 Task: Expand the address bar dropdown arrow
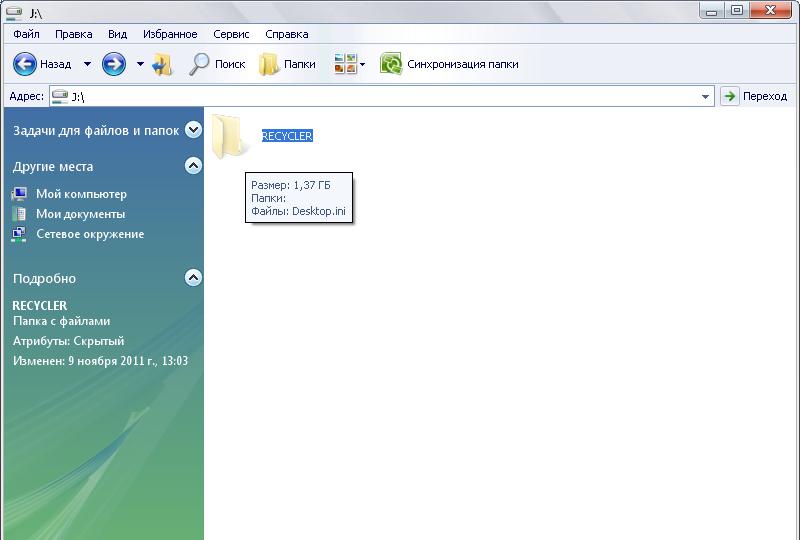705,96
